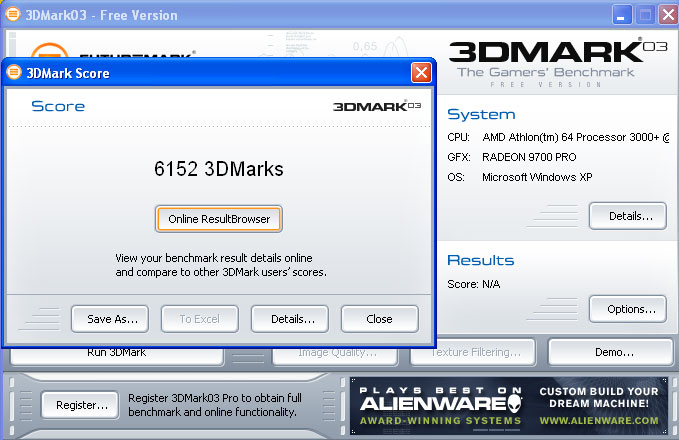Click Register… to get 3DMark03 Pro
Image resolution: width=679 pixels, height=440 pixels.
tap(81, 405)
